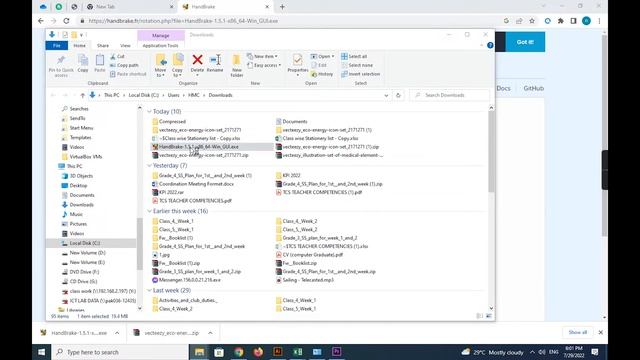Click the Search Downloads field
640x360 pixels.
(449, 95)
